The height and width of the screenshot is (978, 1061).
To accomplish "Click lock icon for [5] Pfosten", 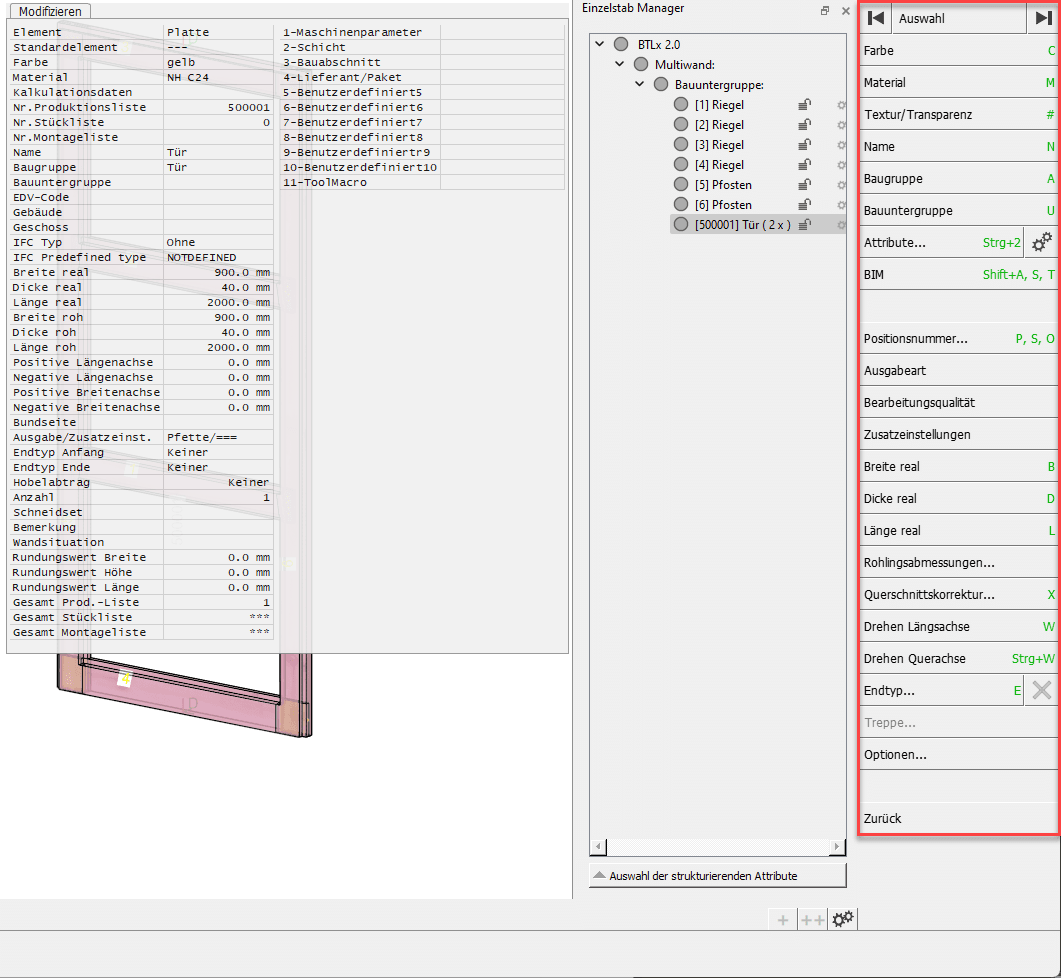I will (x=804, y=185).
